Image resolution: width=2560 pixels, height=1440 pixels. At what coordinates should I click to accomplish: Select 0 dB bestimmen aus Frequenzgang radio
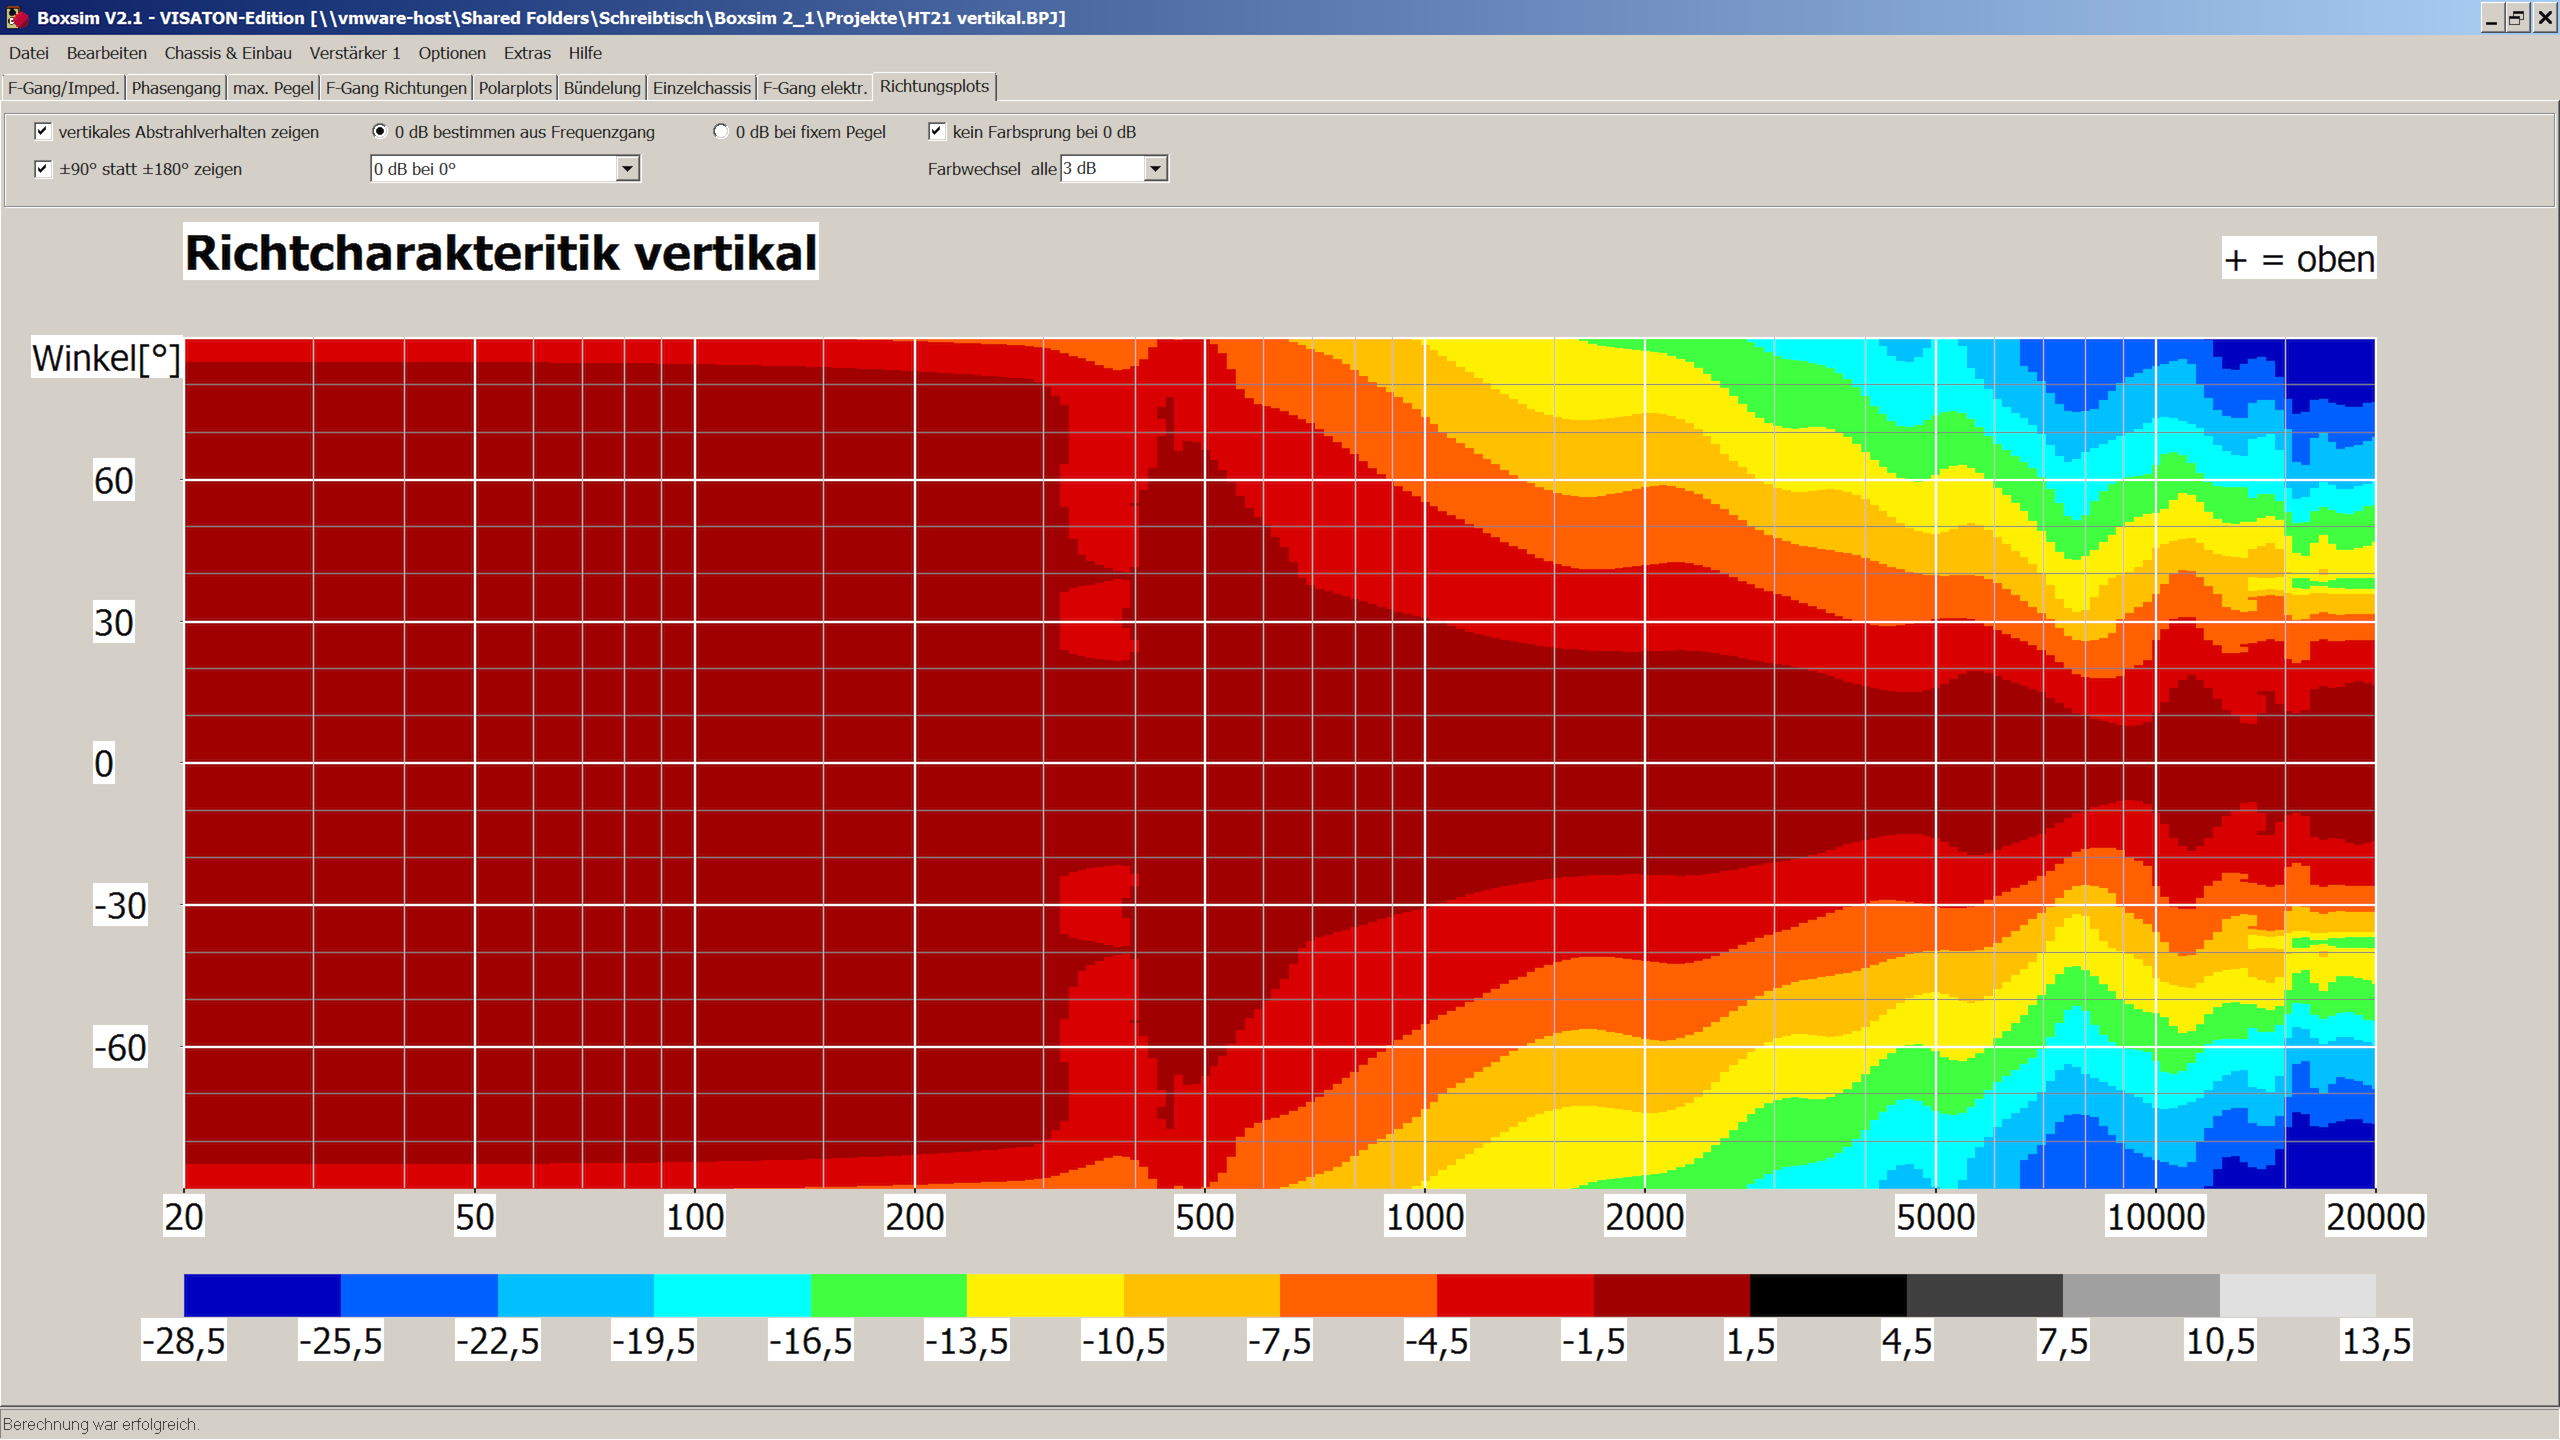click(x=380, y=131)
